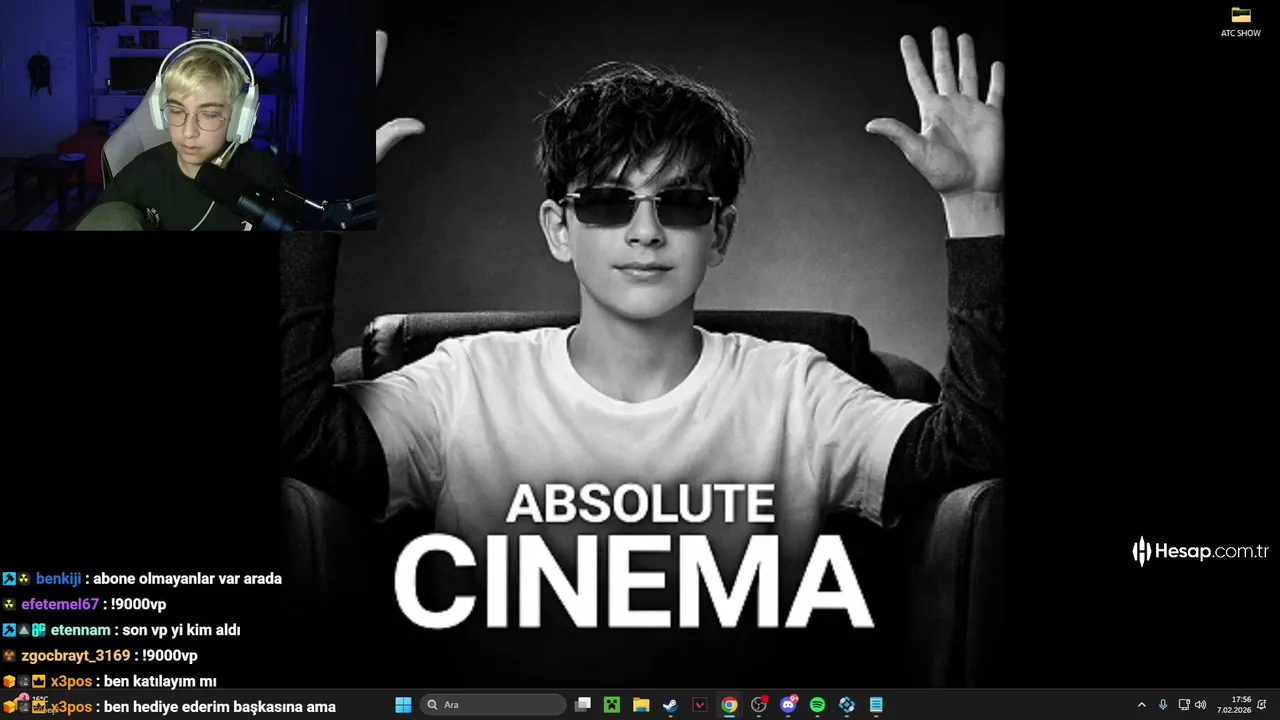Click username etennam in chat

point(80,630)
